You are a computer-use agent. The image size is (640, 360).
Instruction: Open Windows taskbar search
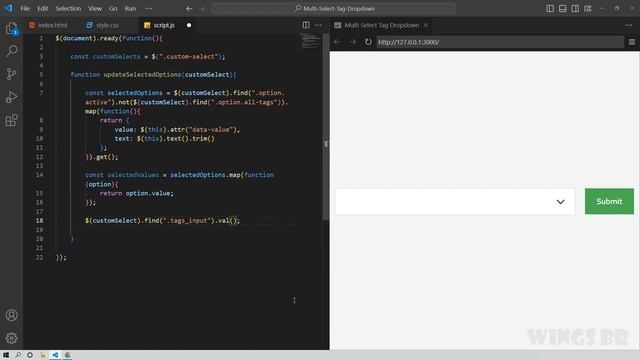point(18,355)
